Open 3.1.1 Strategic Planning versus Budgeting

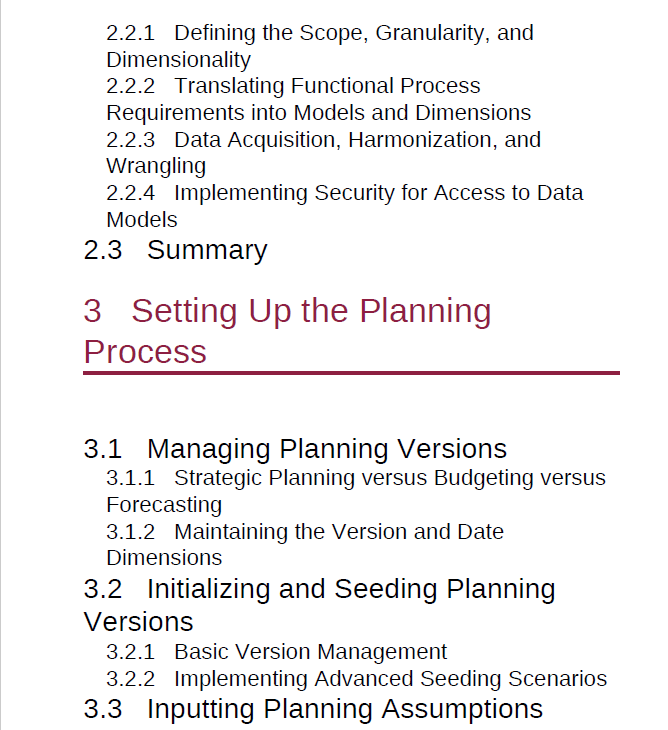[356, 491]
